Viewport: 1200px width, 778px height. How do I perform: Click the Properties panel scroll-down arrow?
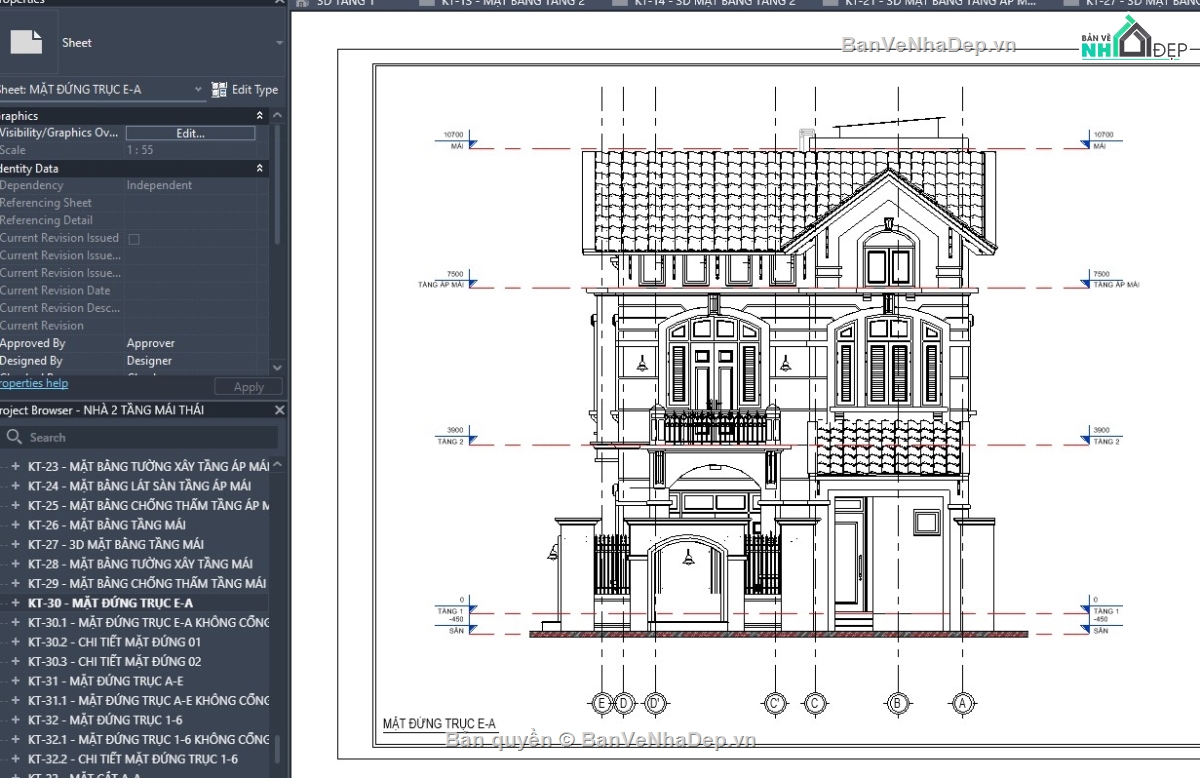pyautogui.click(x=277, y=369)
